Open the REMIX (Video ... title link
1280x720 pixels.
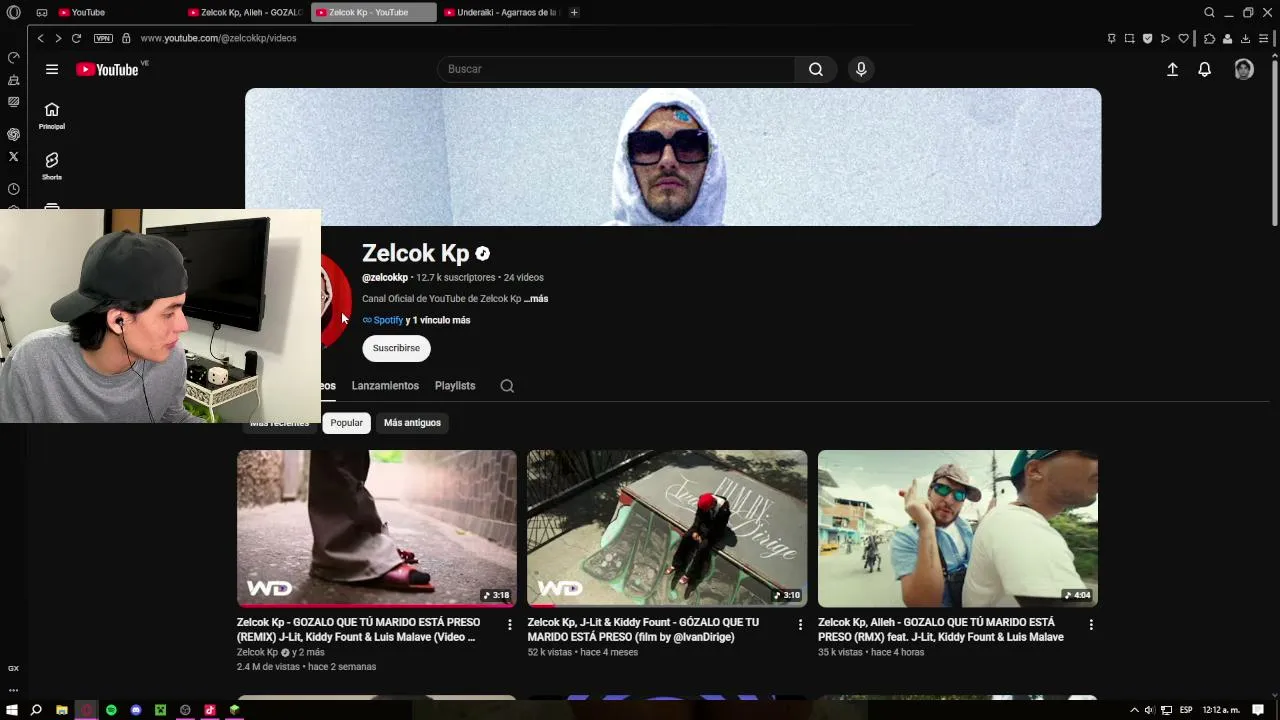click(x=358, y=629)
